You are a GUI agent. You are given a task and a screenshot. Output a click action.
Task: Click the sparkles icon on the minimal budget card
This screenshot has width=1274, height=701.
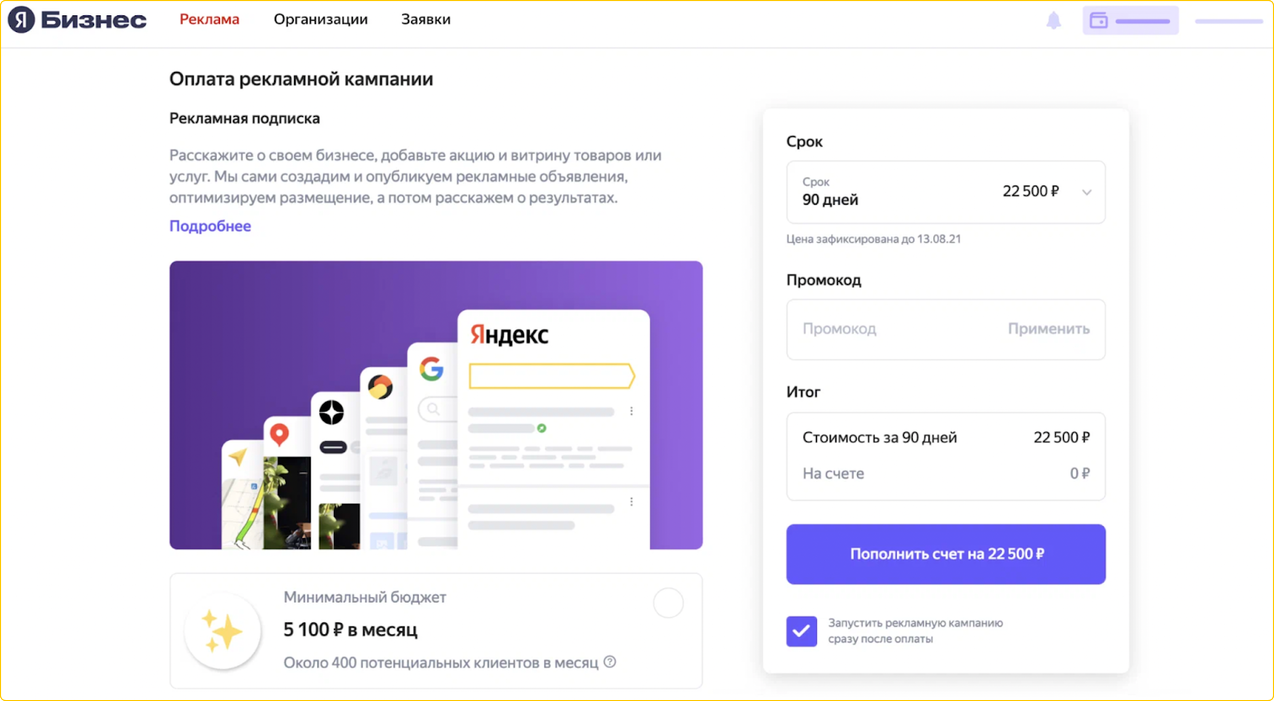click(x=222, y=631)
